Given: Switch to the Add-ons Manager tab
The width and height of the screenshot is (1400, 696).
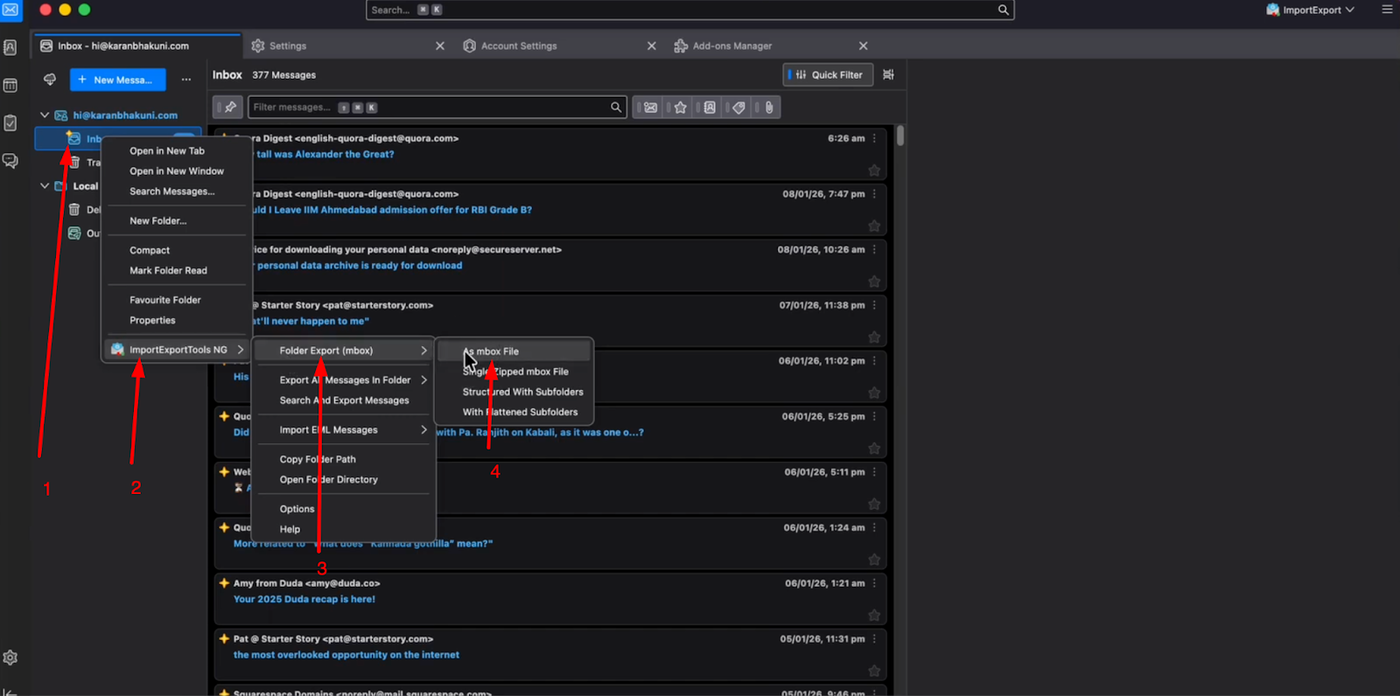Looking at the screenshot, I should pyautogui.click(x=732, y=46).
